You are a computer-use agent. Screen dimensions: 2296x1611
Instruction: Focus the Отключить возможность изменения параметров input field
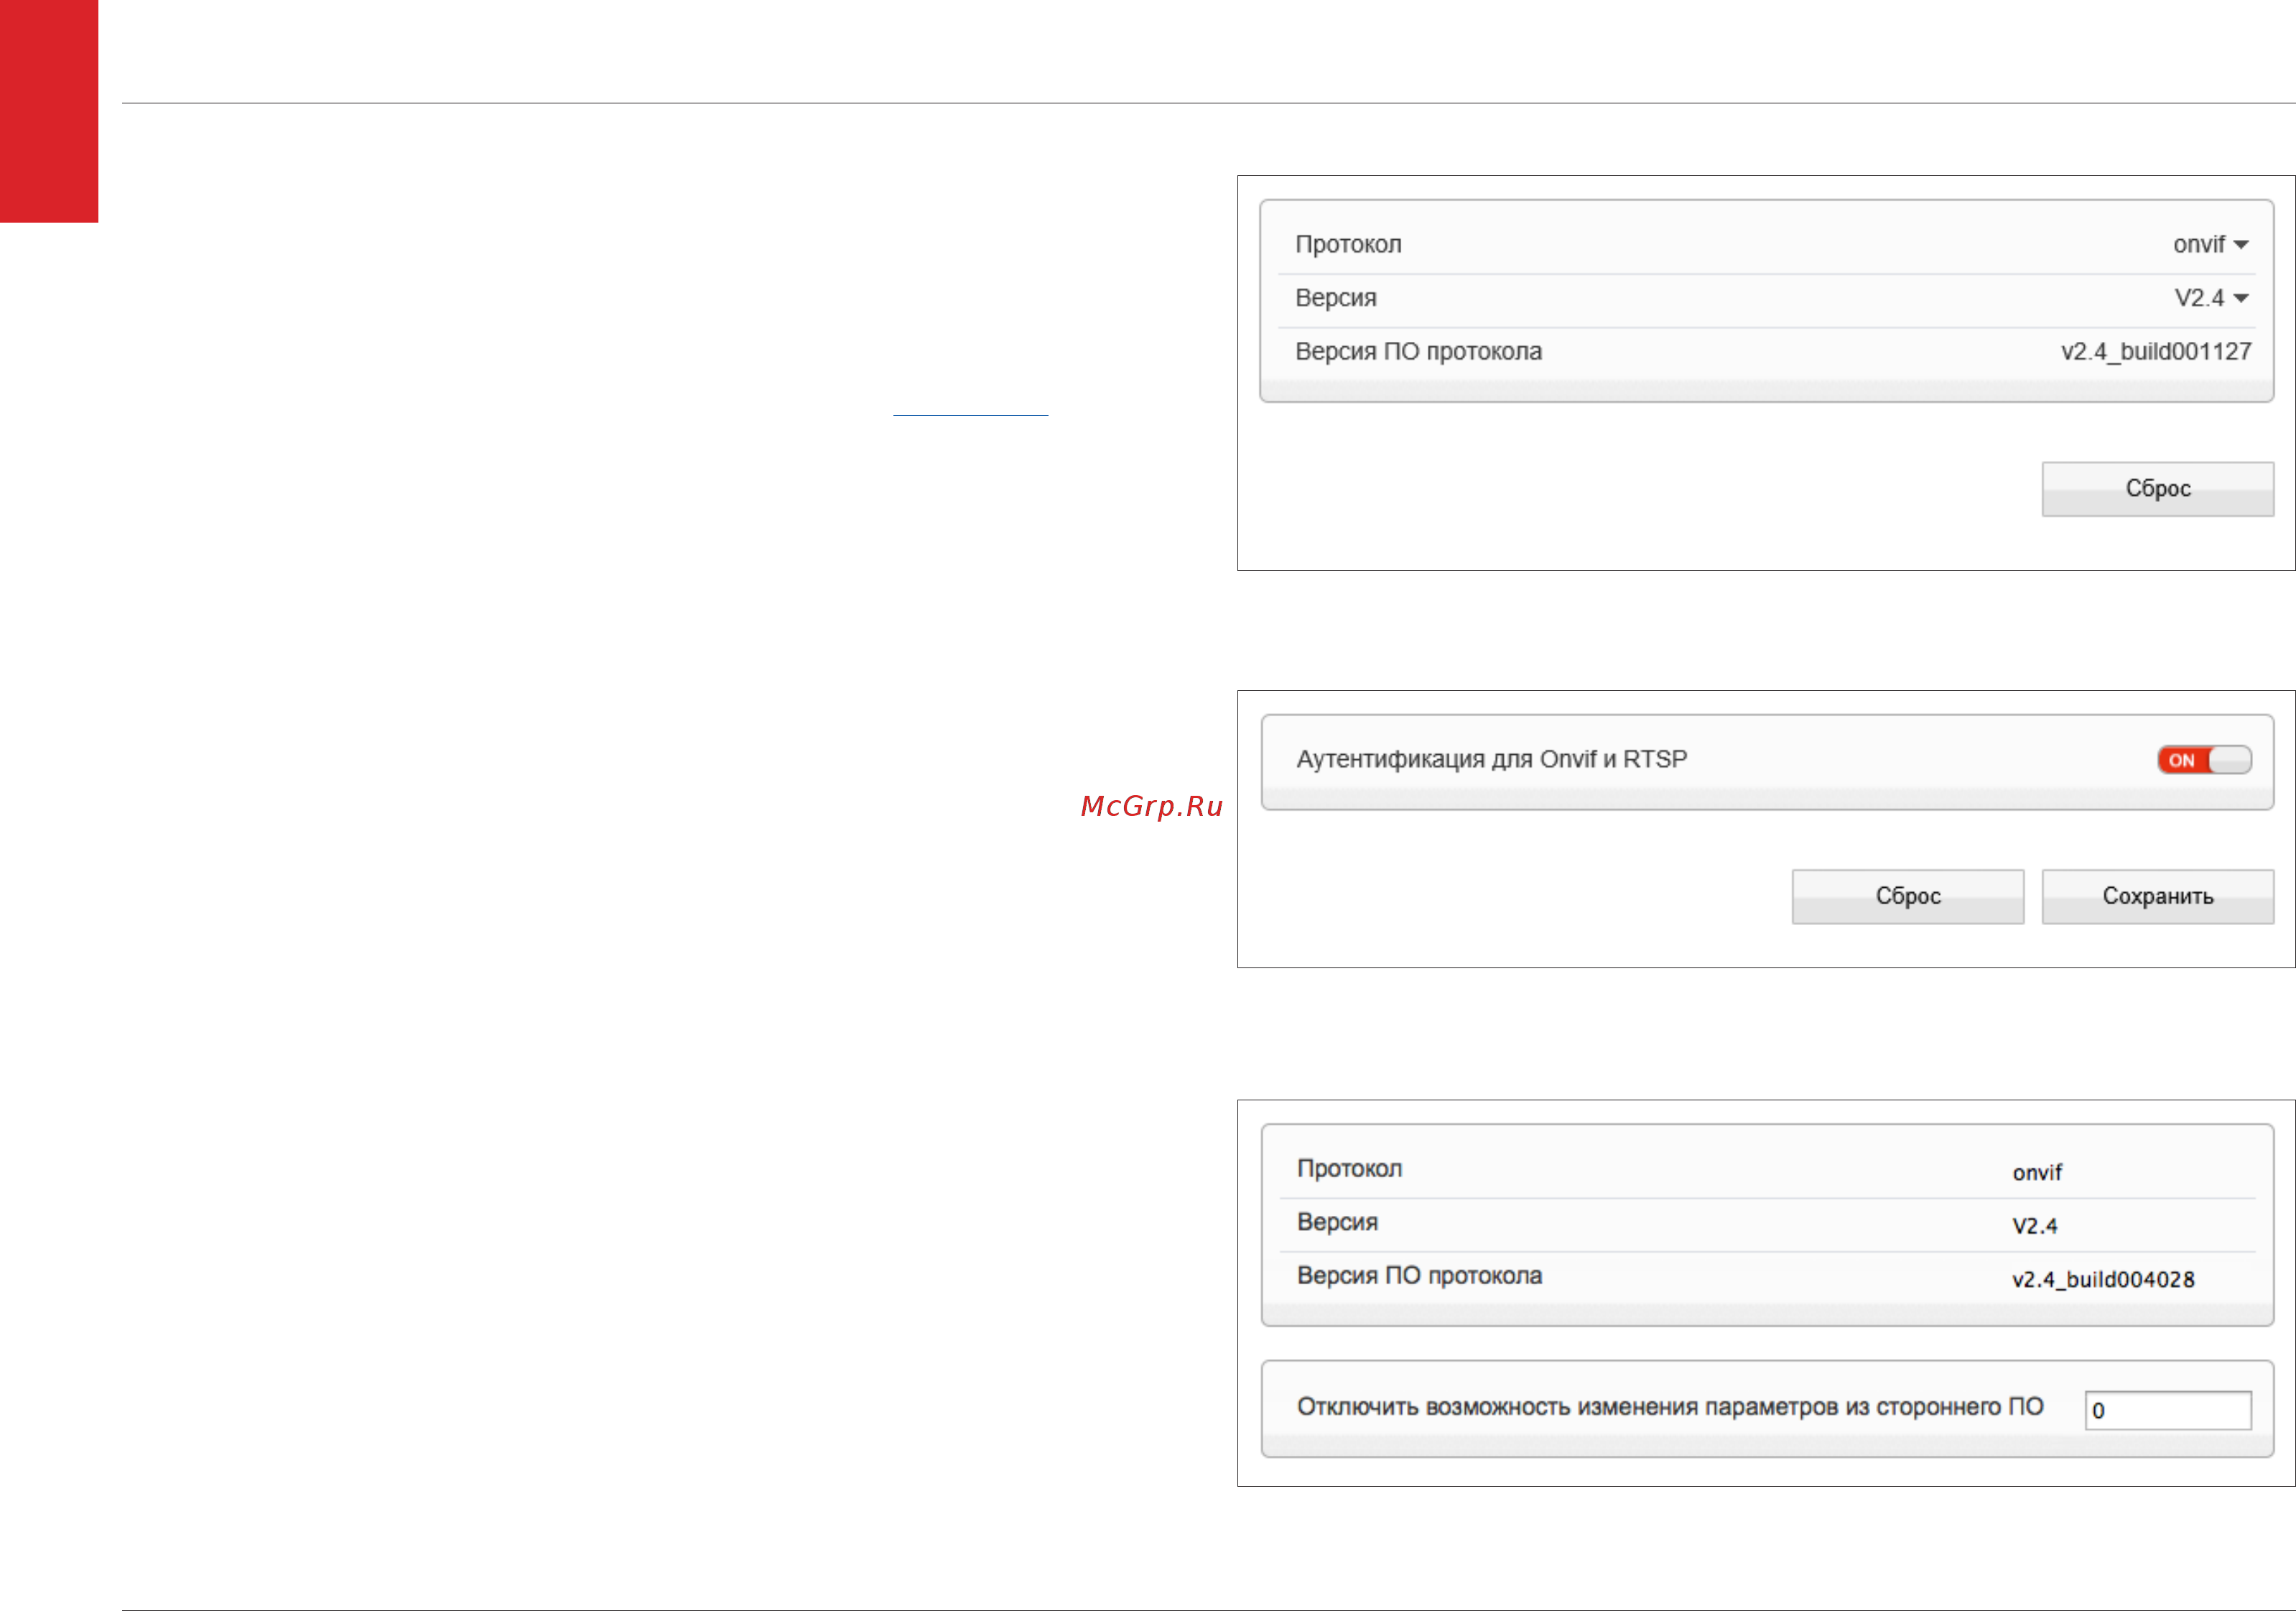pos(2167,1410)
